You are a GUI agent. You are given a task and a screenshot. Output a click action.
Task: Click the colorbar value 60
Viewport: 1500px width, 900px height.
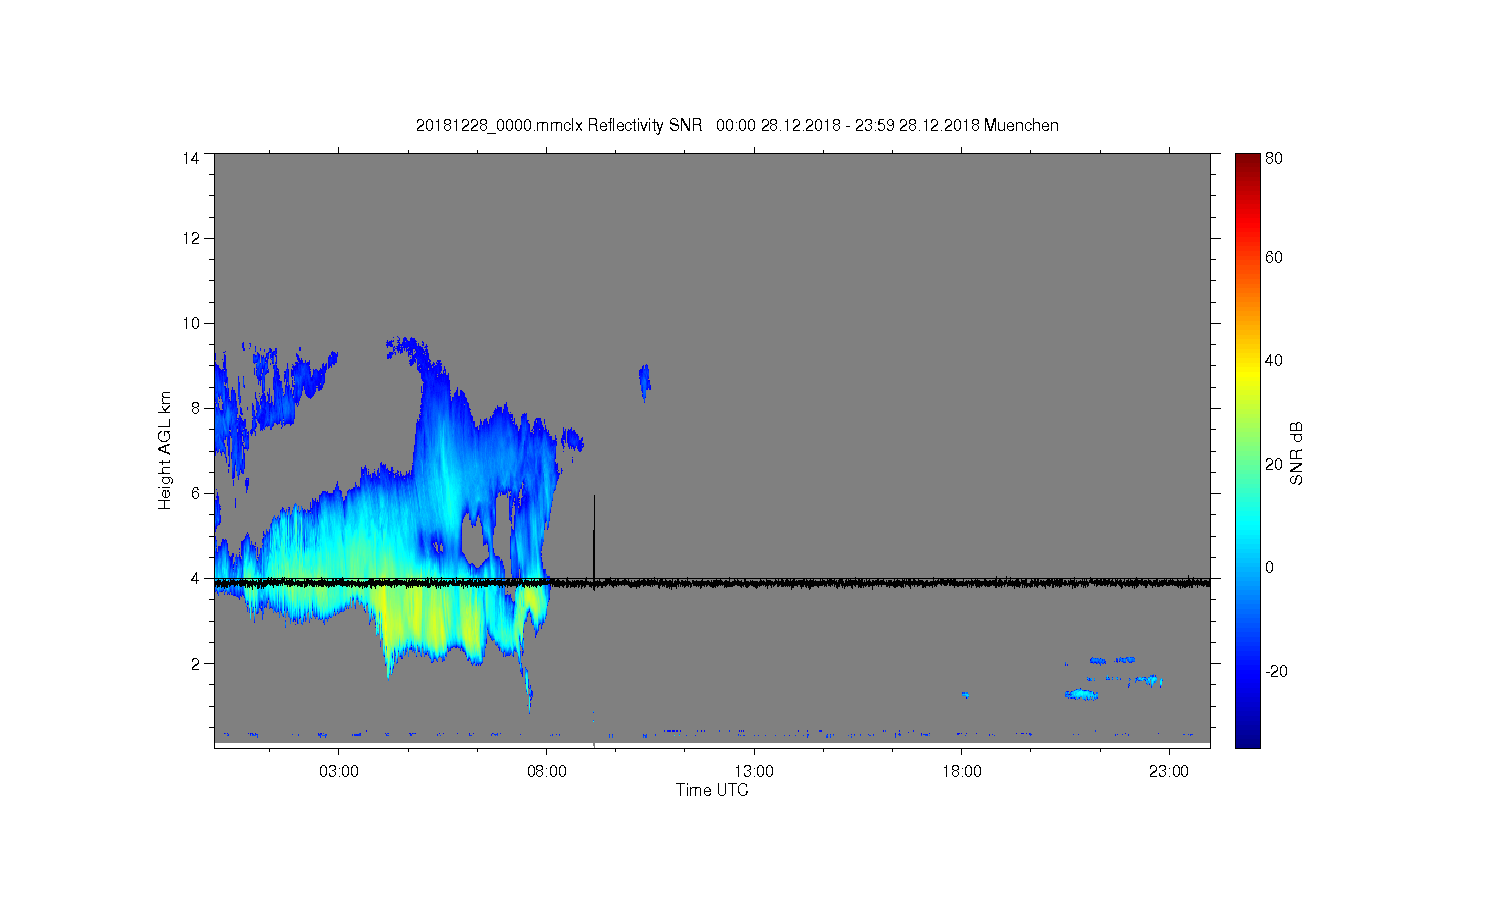(1274, 258)
